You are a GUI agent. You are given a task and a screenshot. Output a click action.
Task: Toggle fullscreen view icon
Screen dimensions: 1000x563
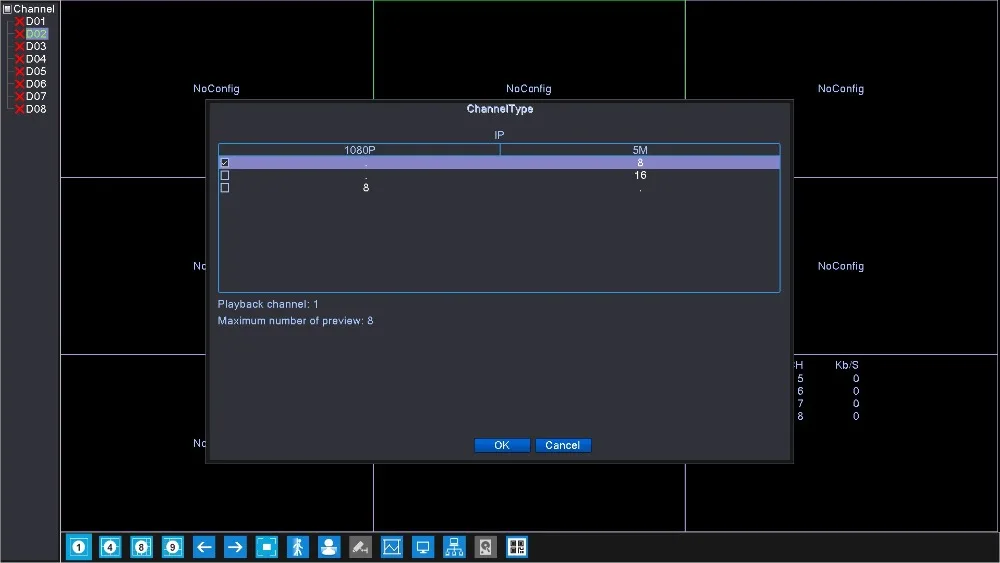[x=266, y=547]
